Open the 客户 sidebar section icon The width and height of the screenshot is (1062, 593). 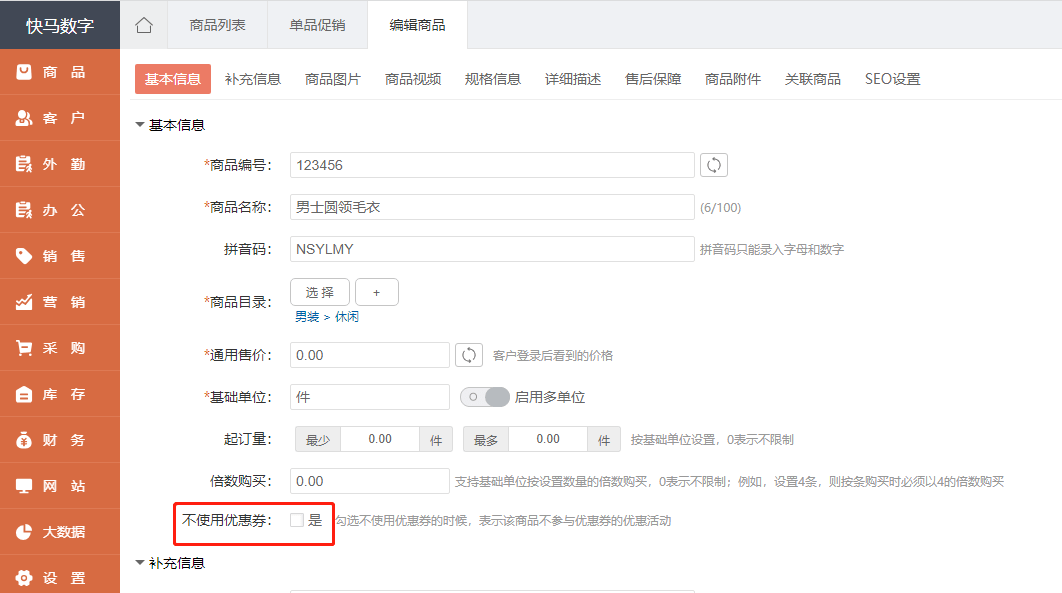pos(24,118)
